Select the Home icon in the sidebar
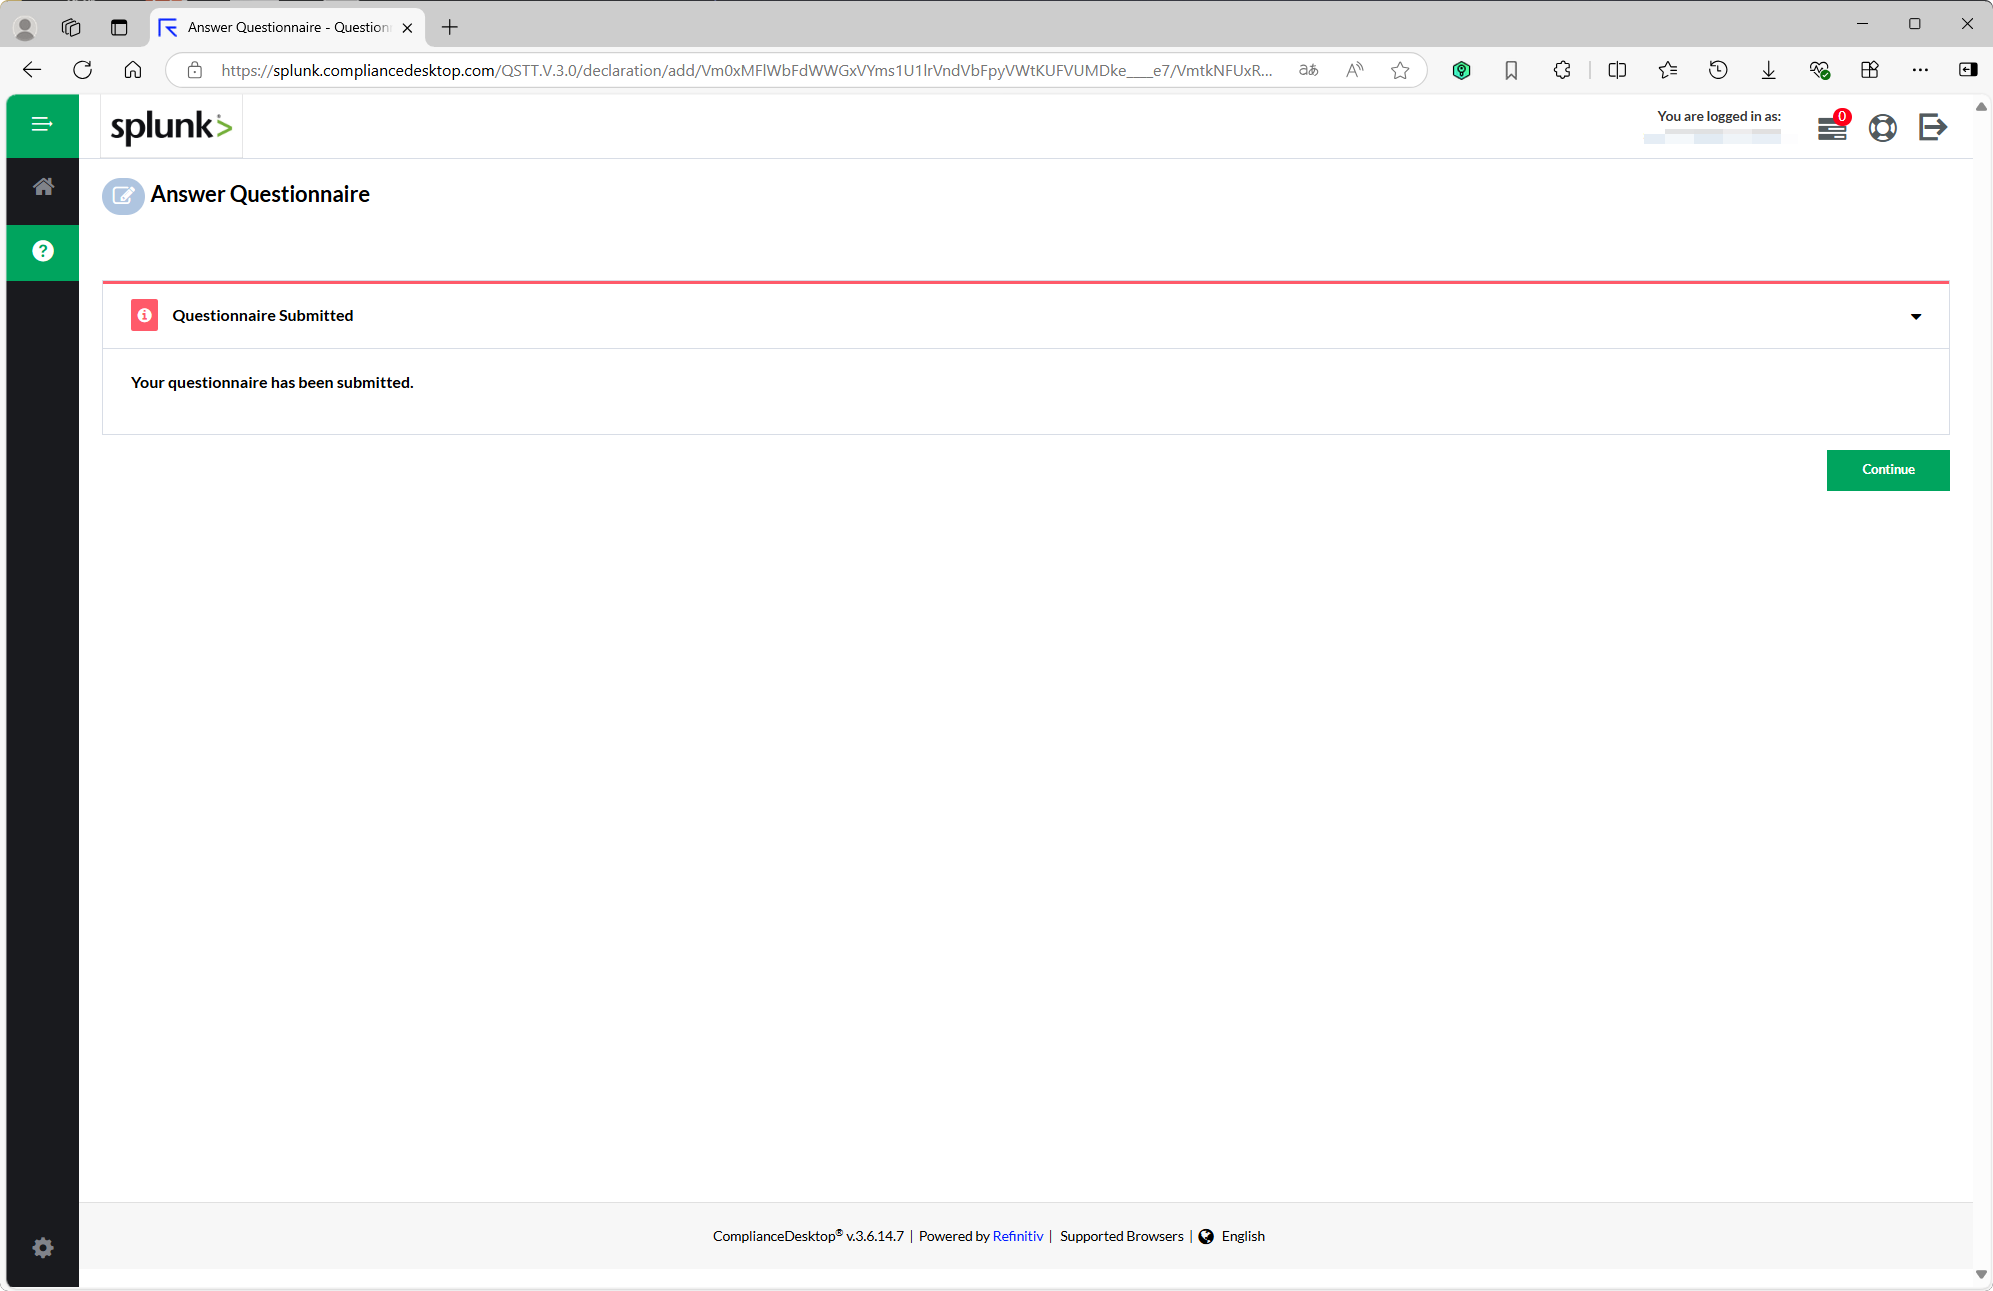This screenshot has width=1993, height=1291. tap(42, 187)
